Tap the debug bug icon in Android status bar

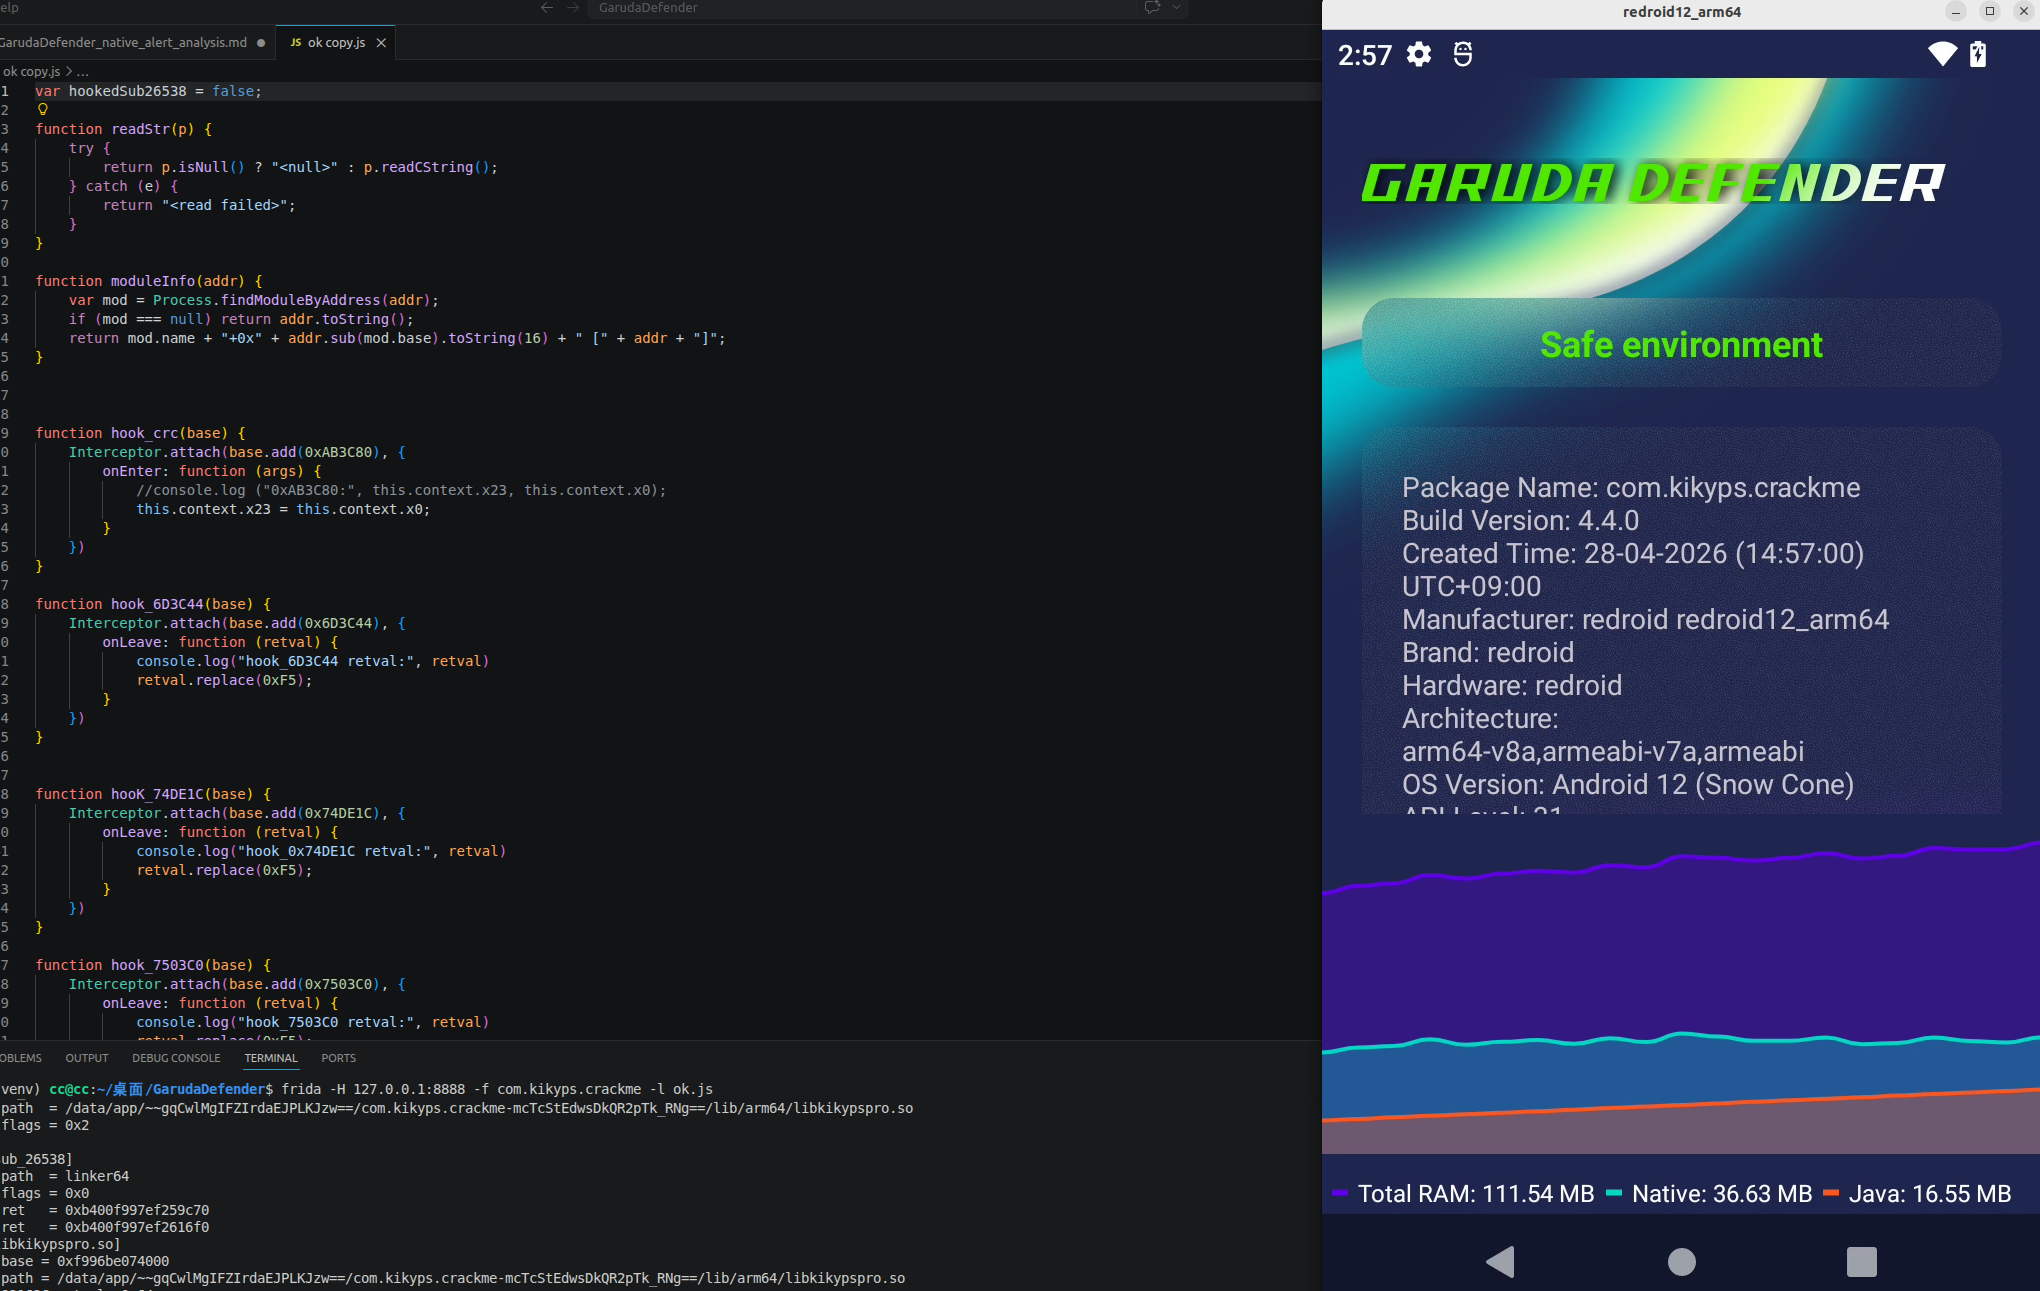click(1463, 54)
